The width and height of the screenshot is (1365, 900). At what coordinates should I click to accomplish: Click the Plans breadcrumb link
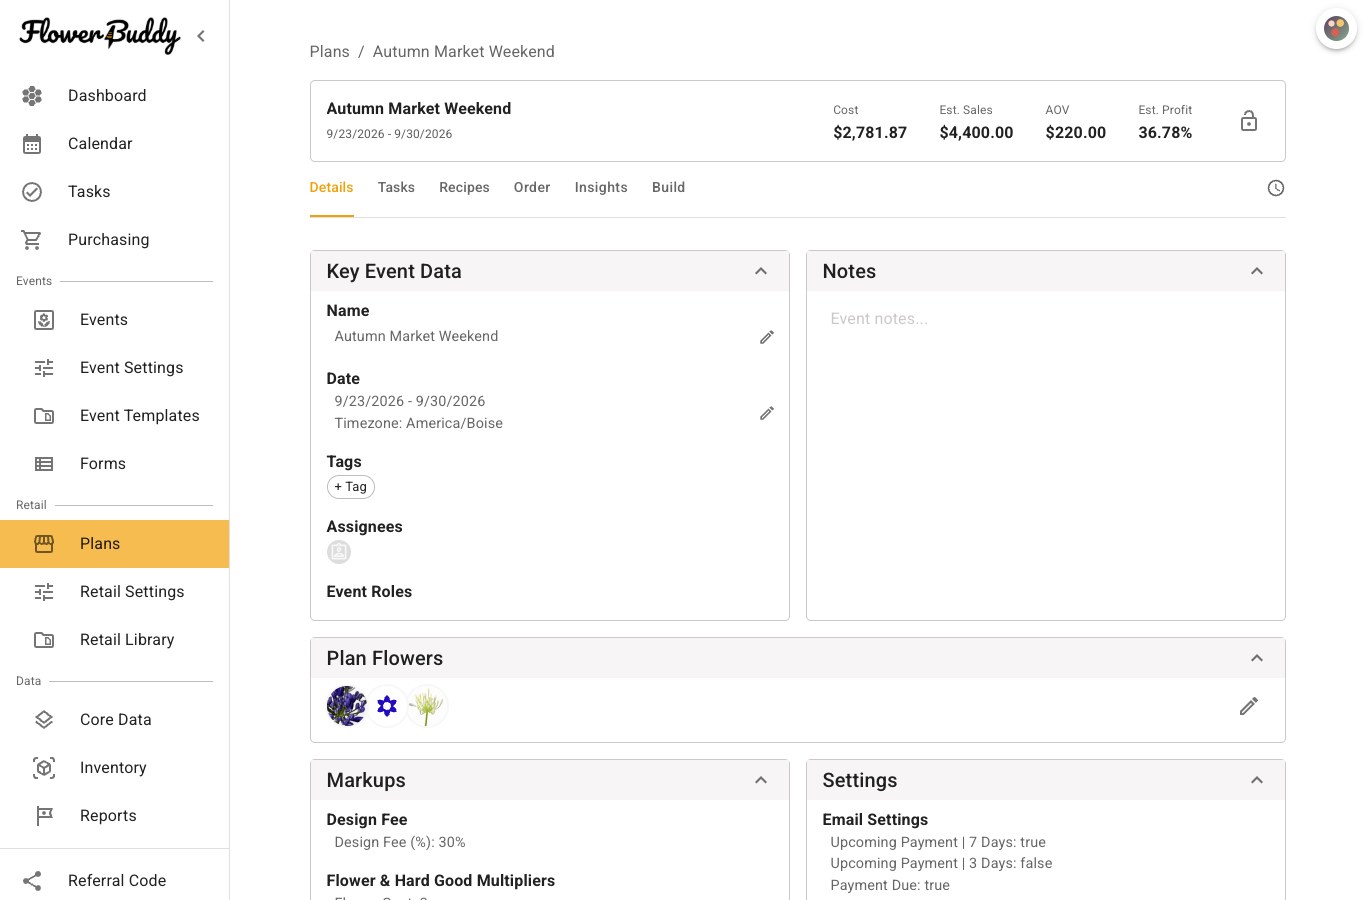point(330,52)
